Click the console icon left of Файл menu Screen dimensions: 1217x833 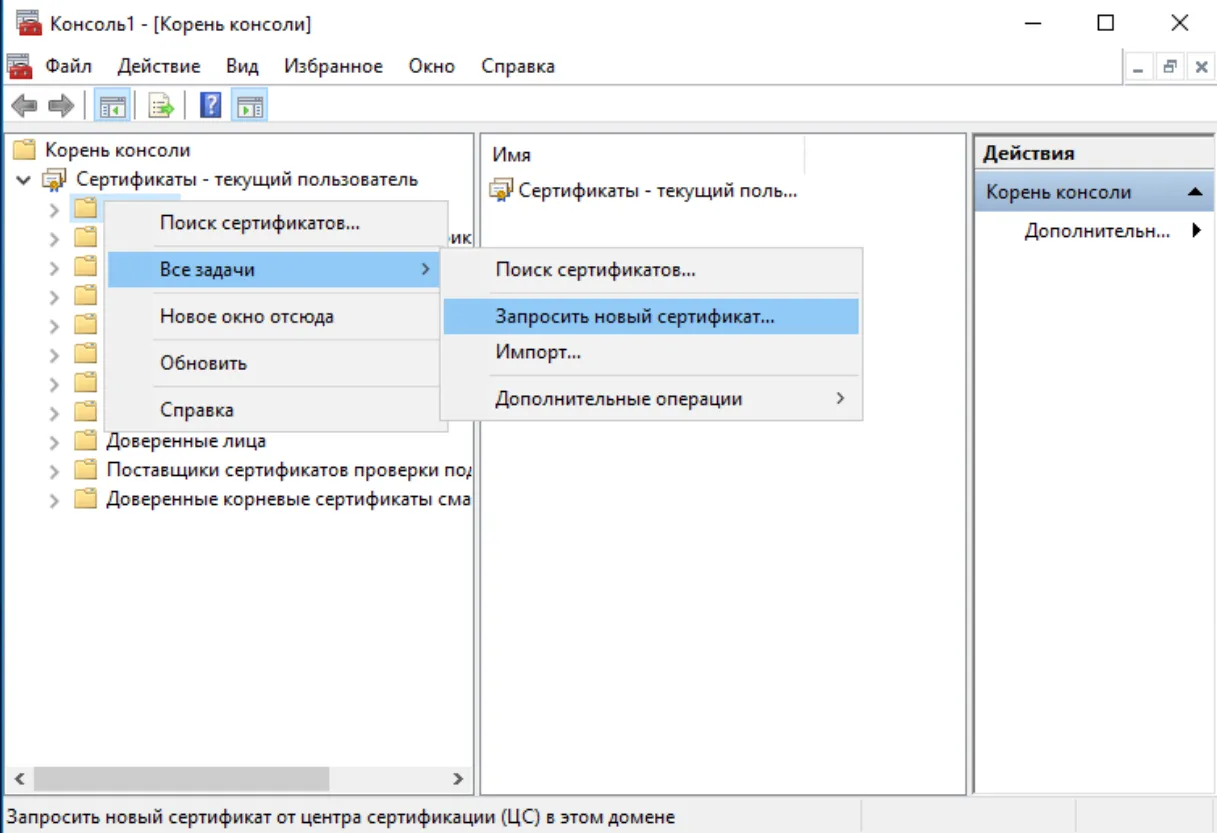pos(20,66)
